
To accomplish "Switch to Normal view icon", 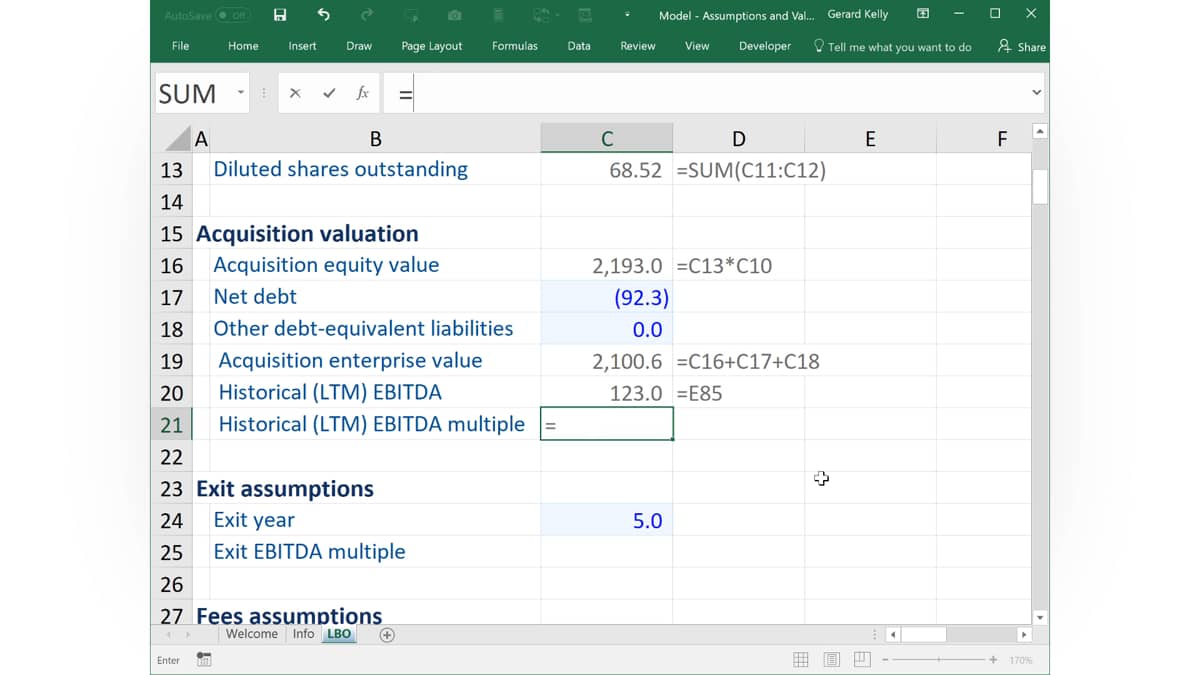I will 801,660.
